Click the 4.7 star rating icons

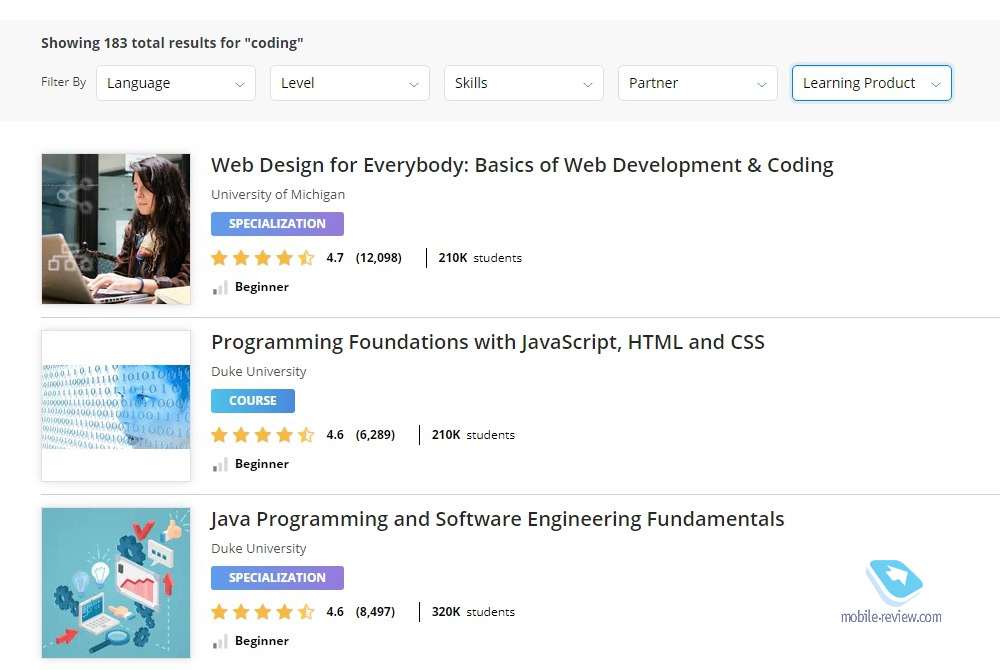click(x=263, y=258)
